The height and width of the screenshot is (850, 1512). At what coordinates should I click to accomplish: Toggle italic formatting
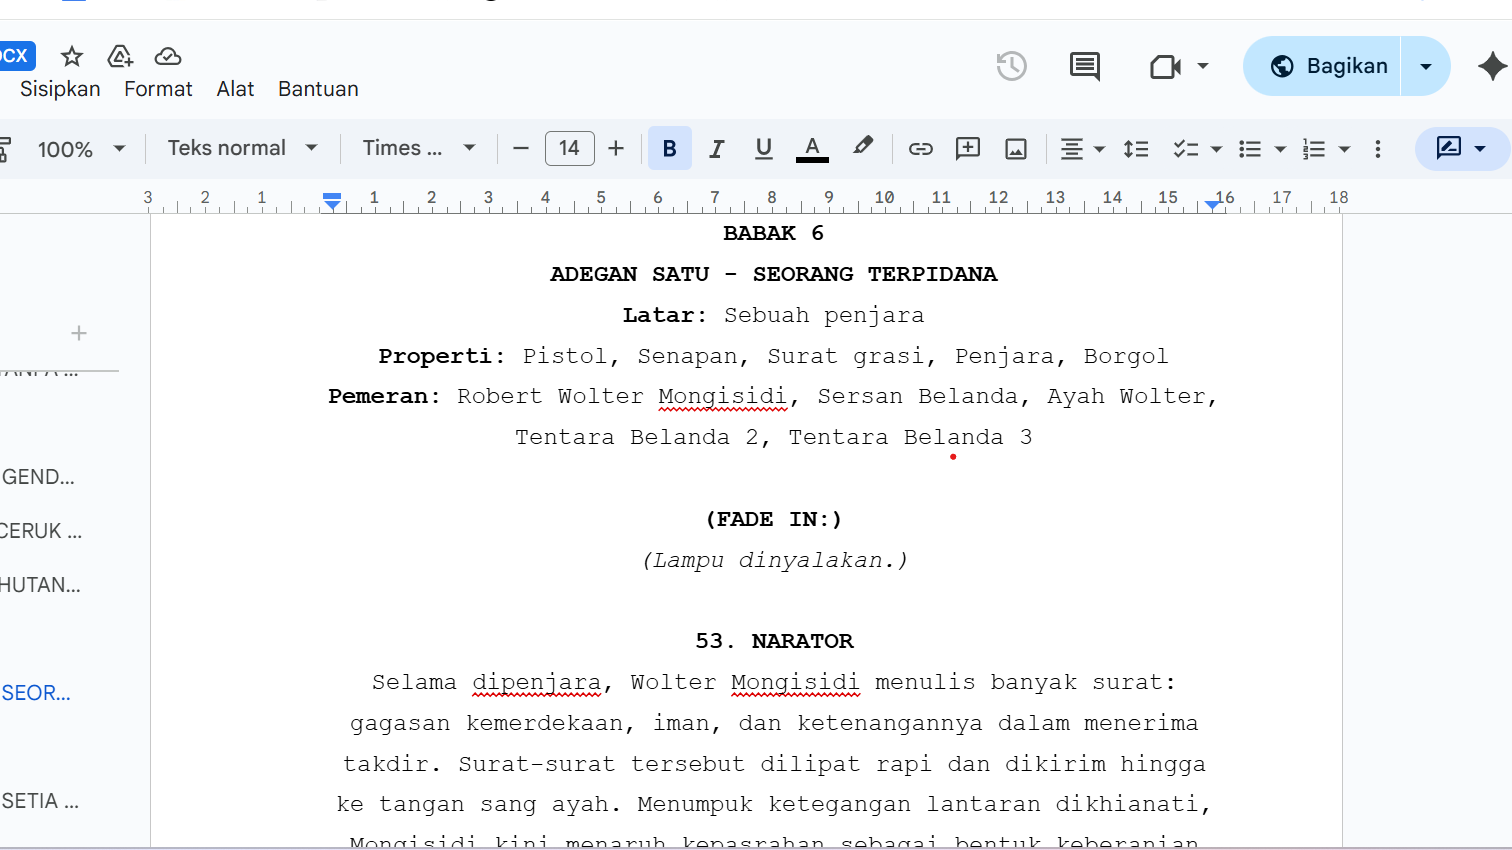point(716,149)
